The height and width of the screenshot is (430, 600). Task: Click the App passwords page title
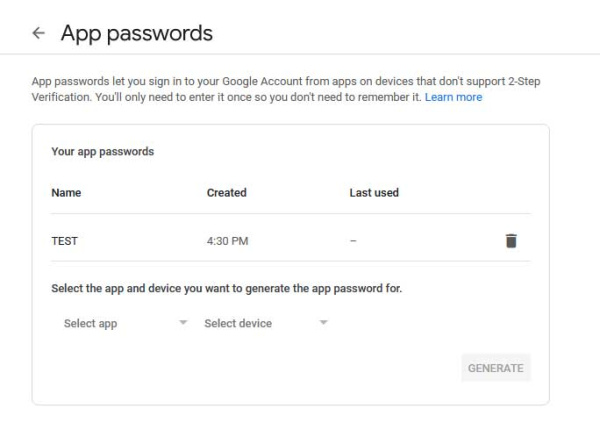137,33
